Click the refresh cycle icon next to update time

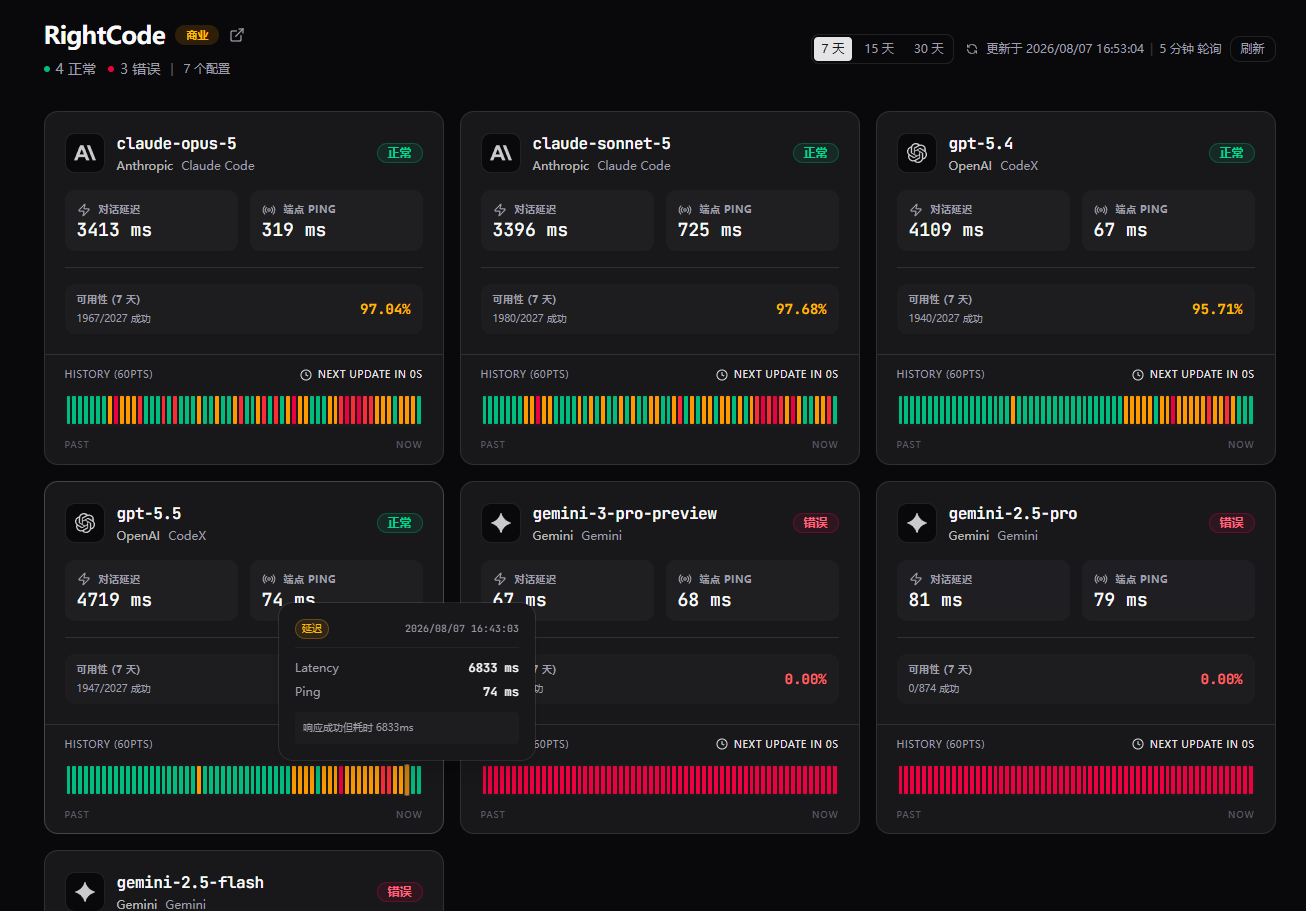tap(972, 49)
